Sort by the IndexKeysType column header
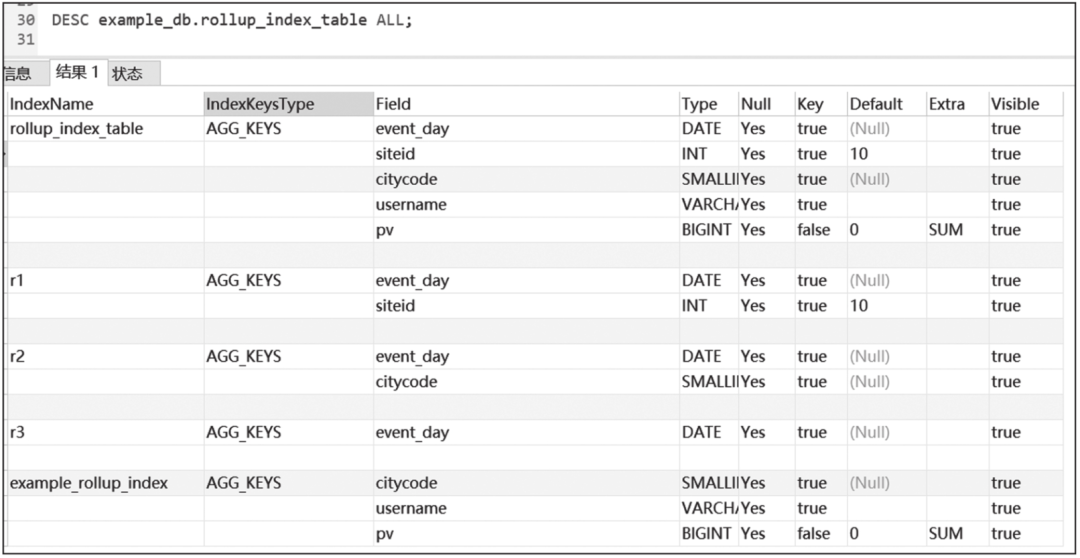This screenshot has height=558, width=1080. pyautogui.click(x=260, y=104)
